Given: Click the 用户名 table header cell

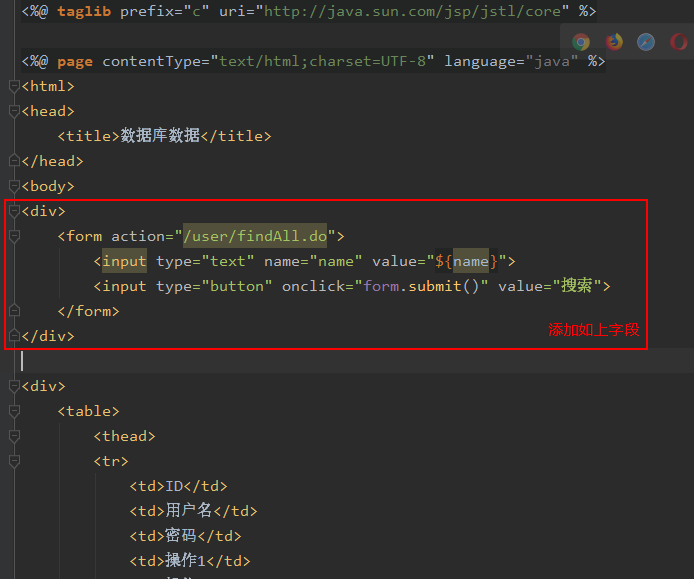Looking at the screenshot, I should (x=189, y=511).
